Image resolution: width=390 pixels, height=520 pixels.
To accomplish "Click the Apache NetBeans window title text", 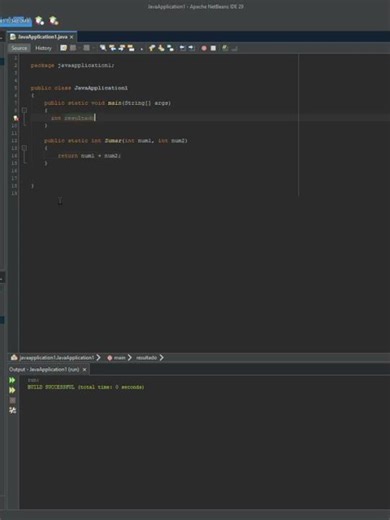I will click(195, 6).
